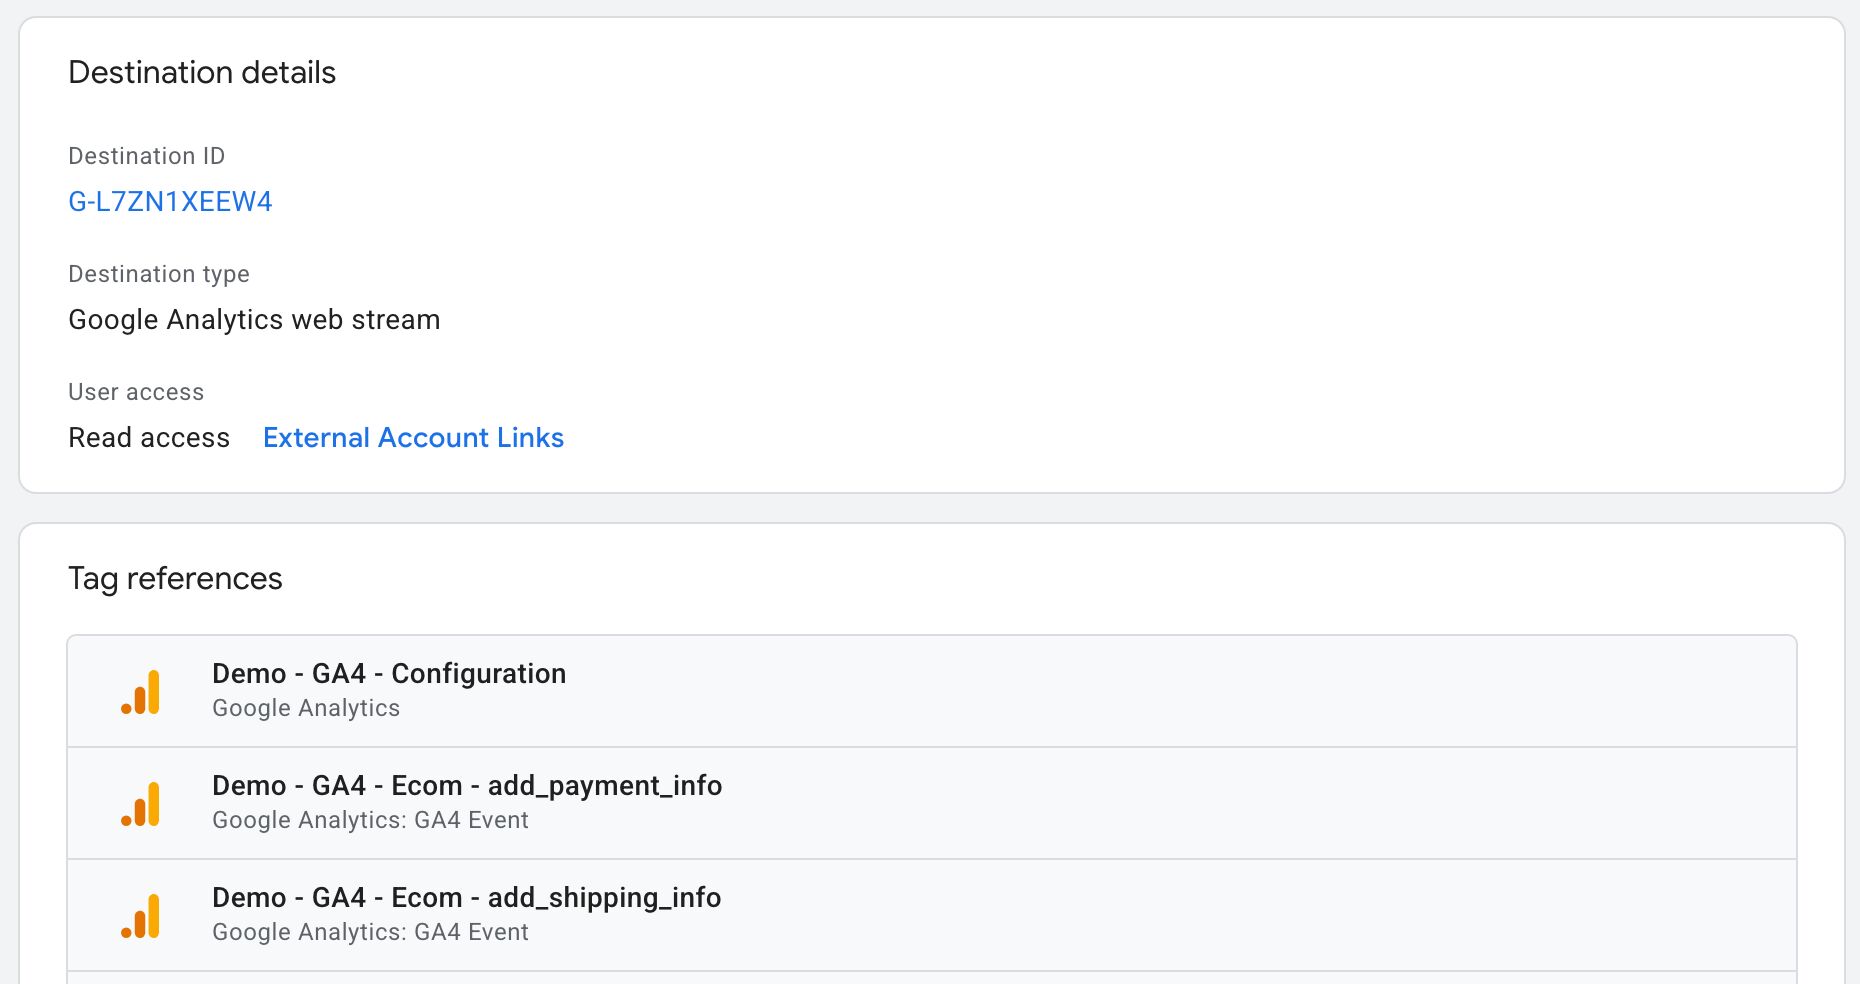Open External Account Links
This screenshot has height=984, width=1860.
point(413,438)
